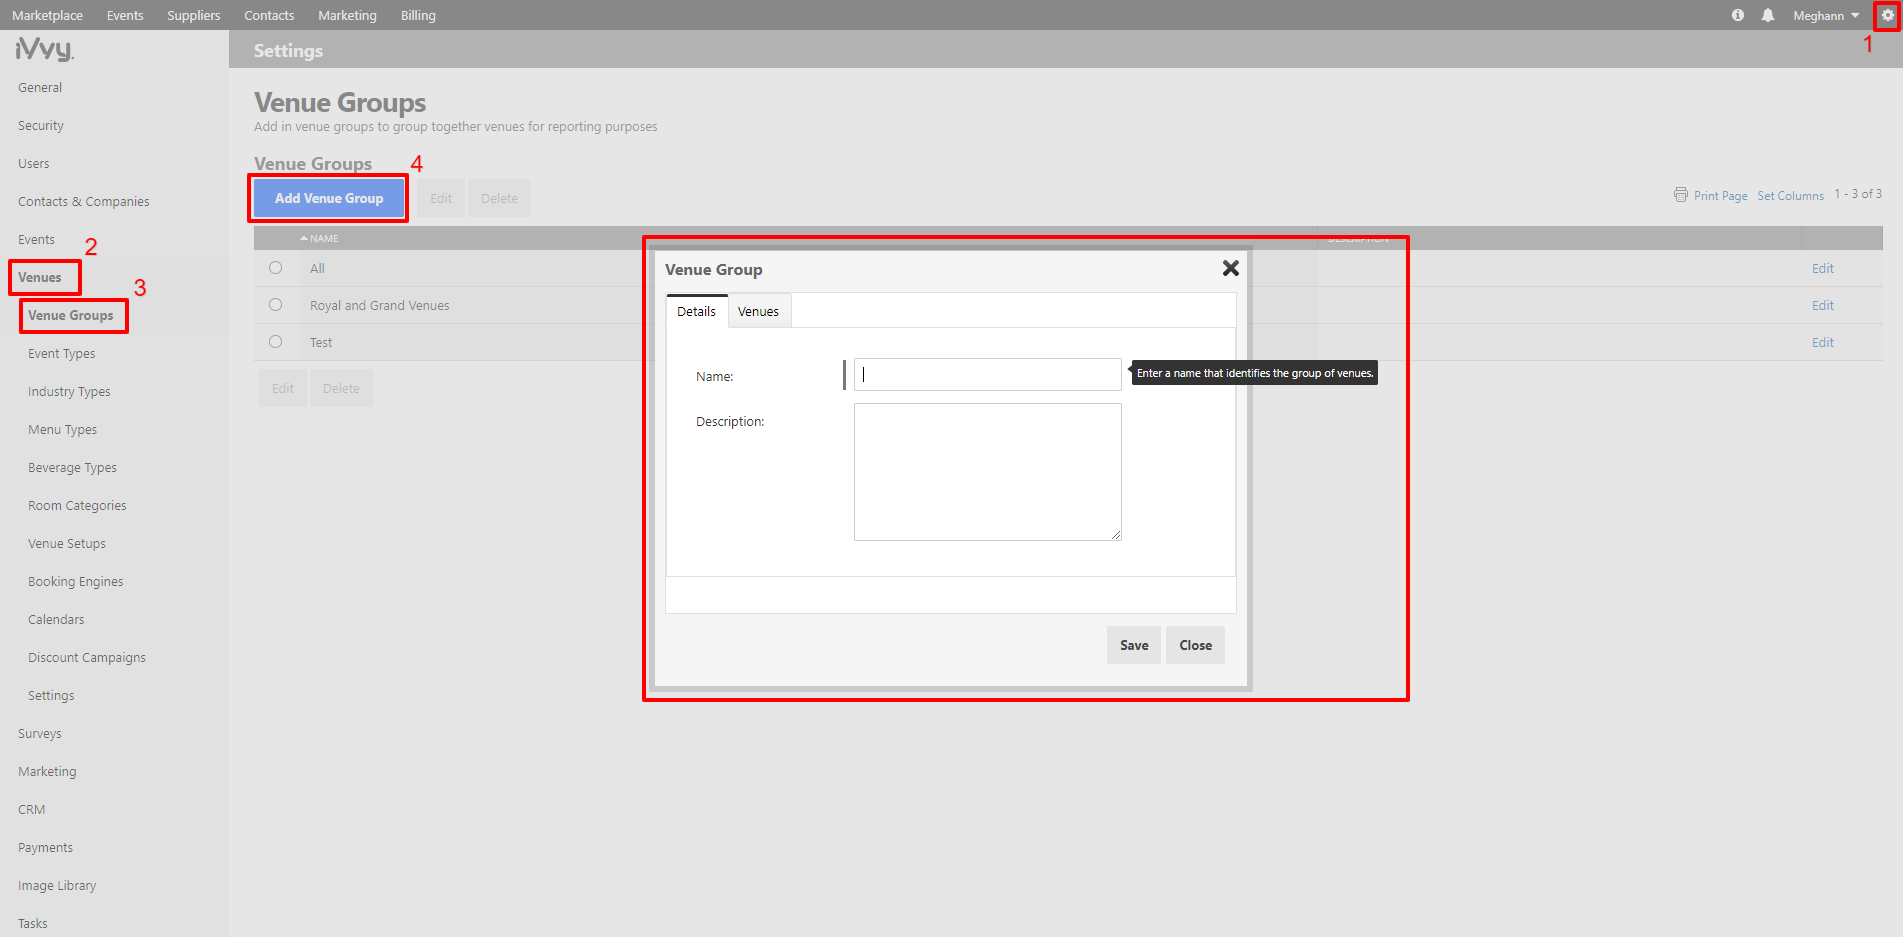Open Marketing in the settings sidebar

(47, 771)
